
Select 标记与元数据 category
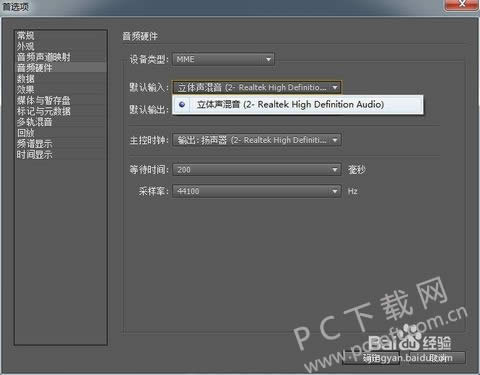point(60,111)
